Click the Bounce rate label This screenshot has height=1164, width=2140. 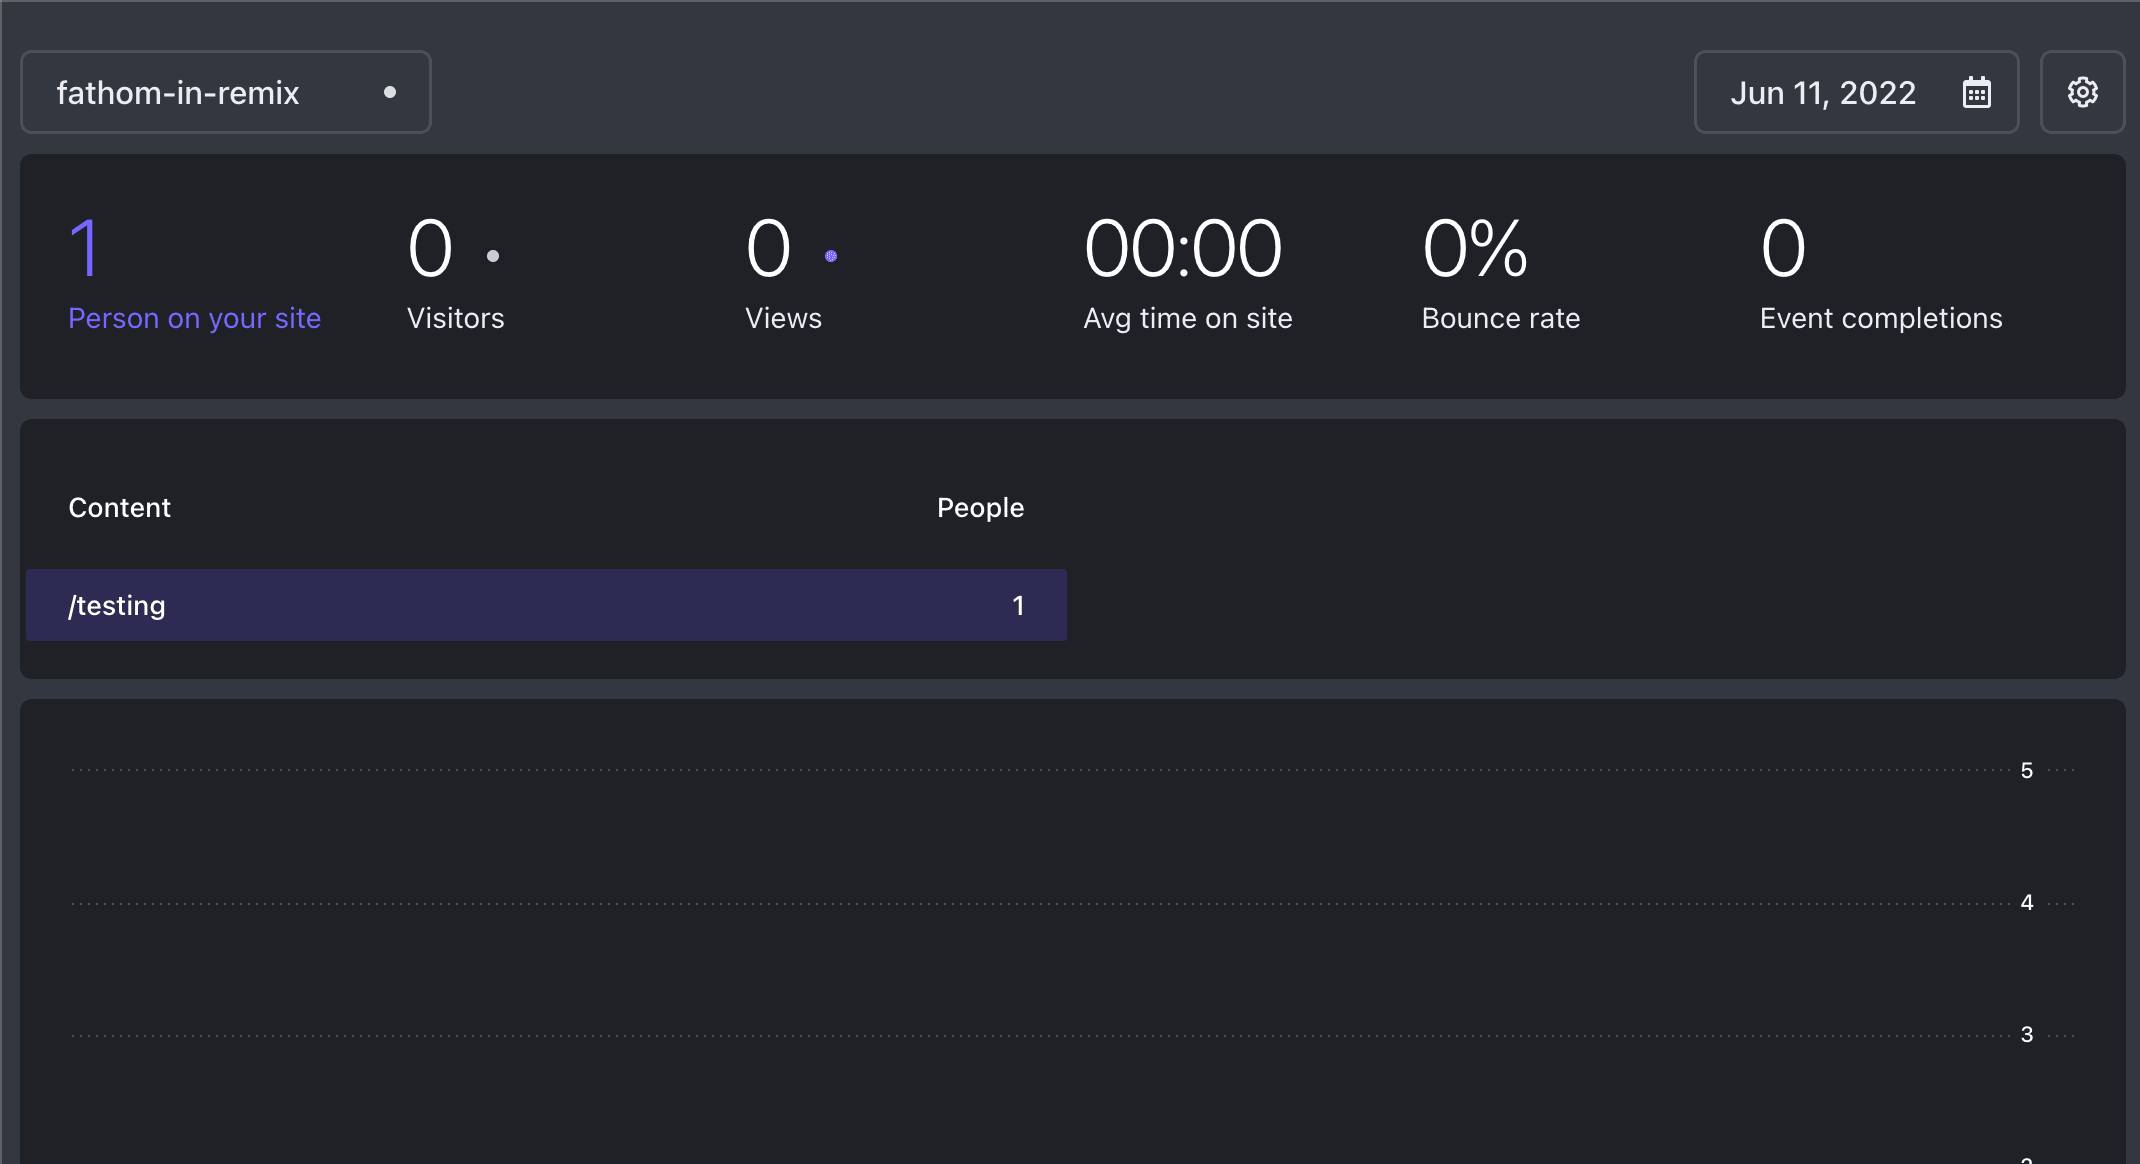pyautogui.click(x=1501, y=318)
